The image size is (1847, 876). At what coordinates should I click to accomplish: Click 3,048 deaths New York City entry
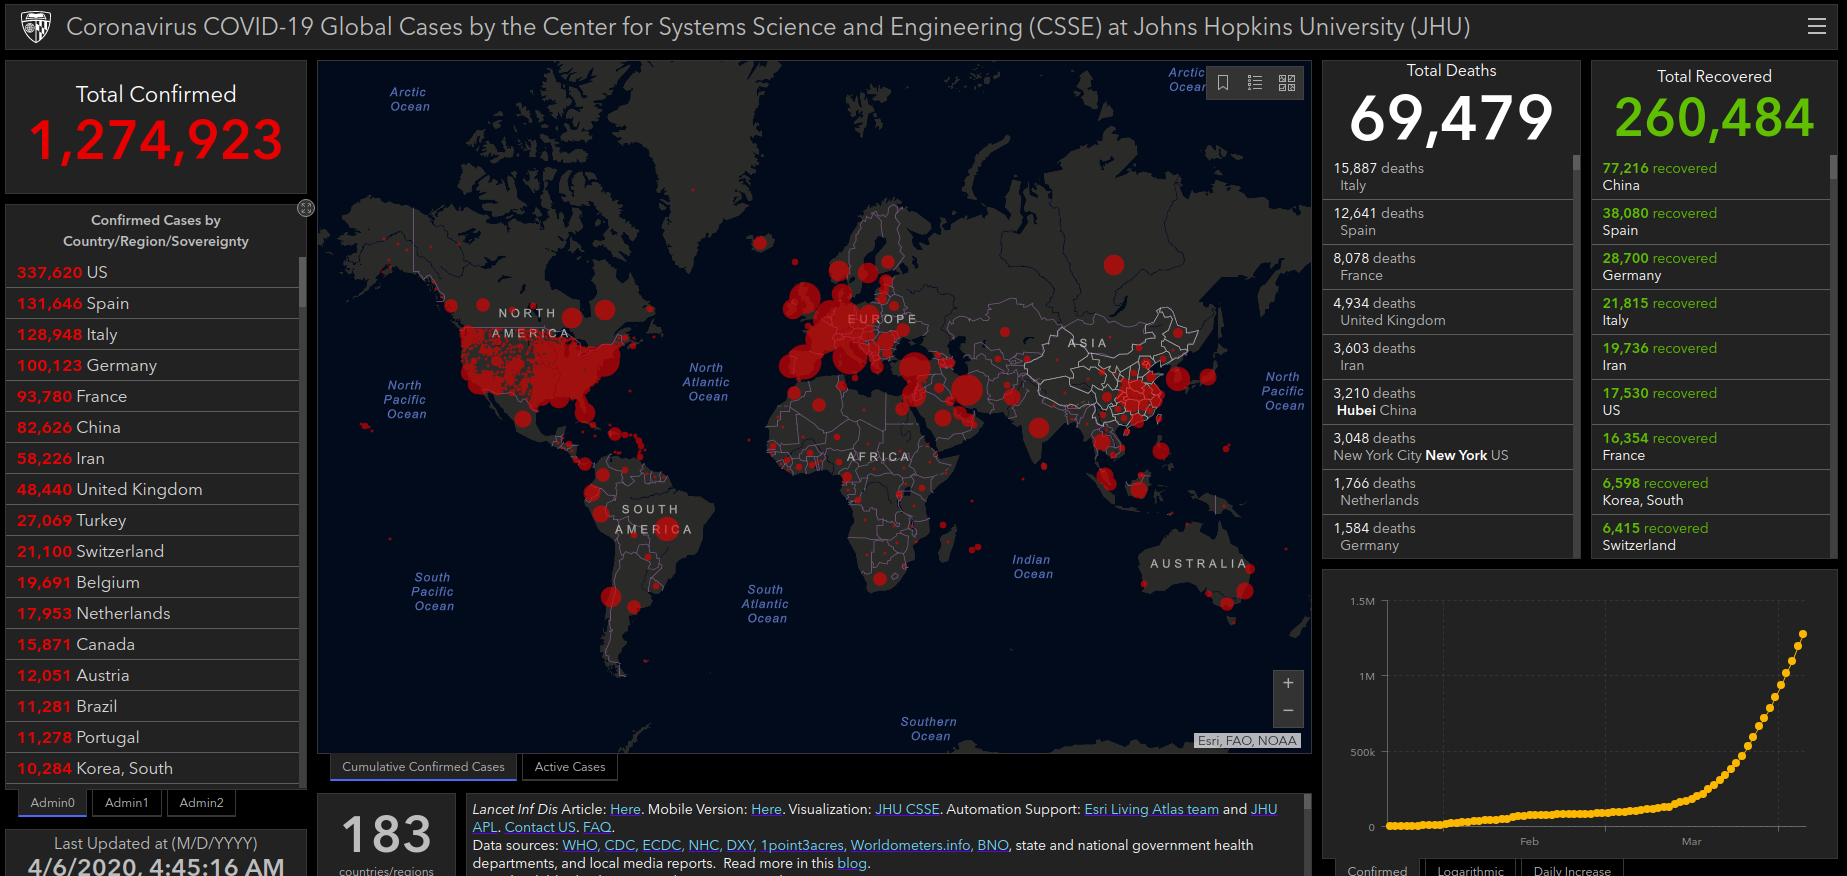click(1447, 447)
